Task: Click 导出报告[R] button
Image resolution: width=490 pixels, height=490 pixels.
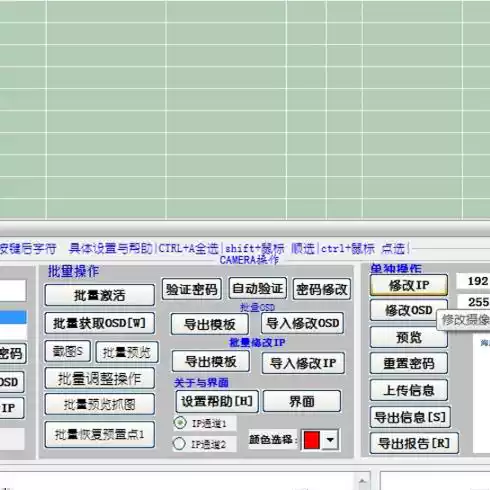Action: click(414, 443)
